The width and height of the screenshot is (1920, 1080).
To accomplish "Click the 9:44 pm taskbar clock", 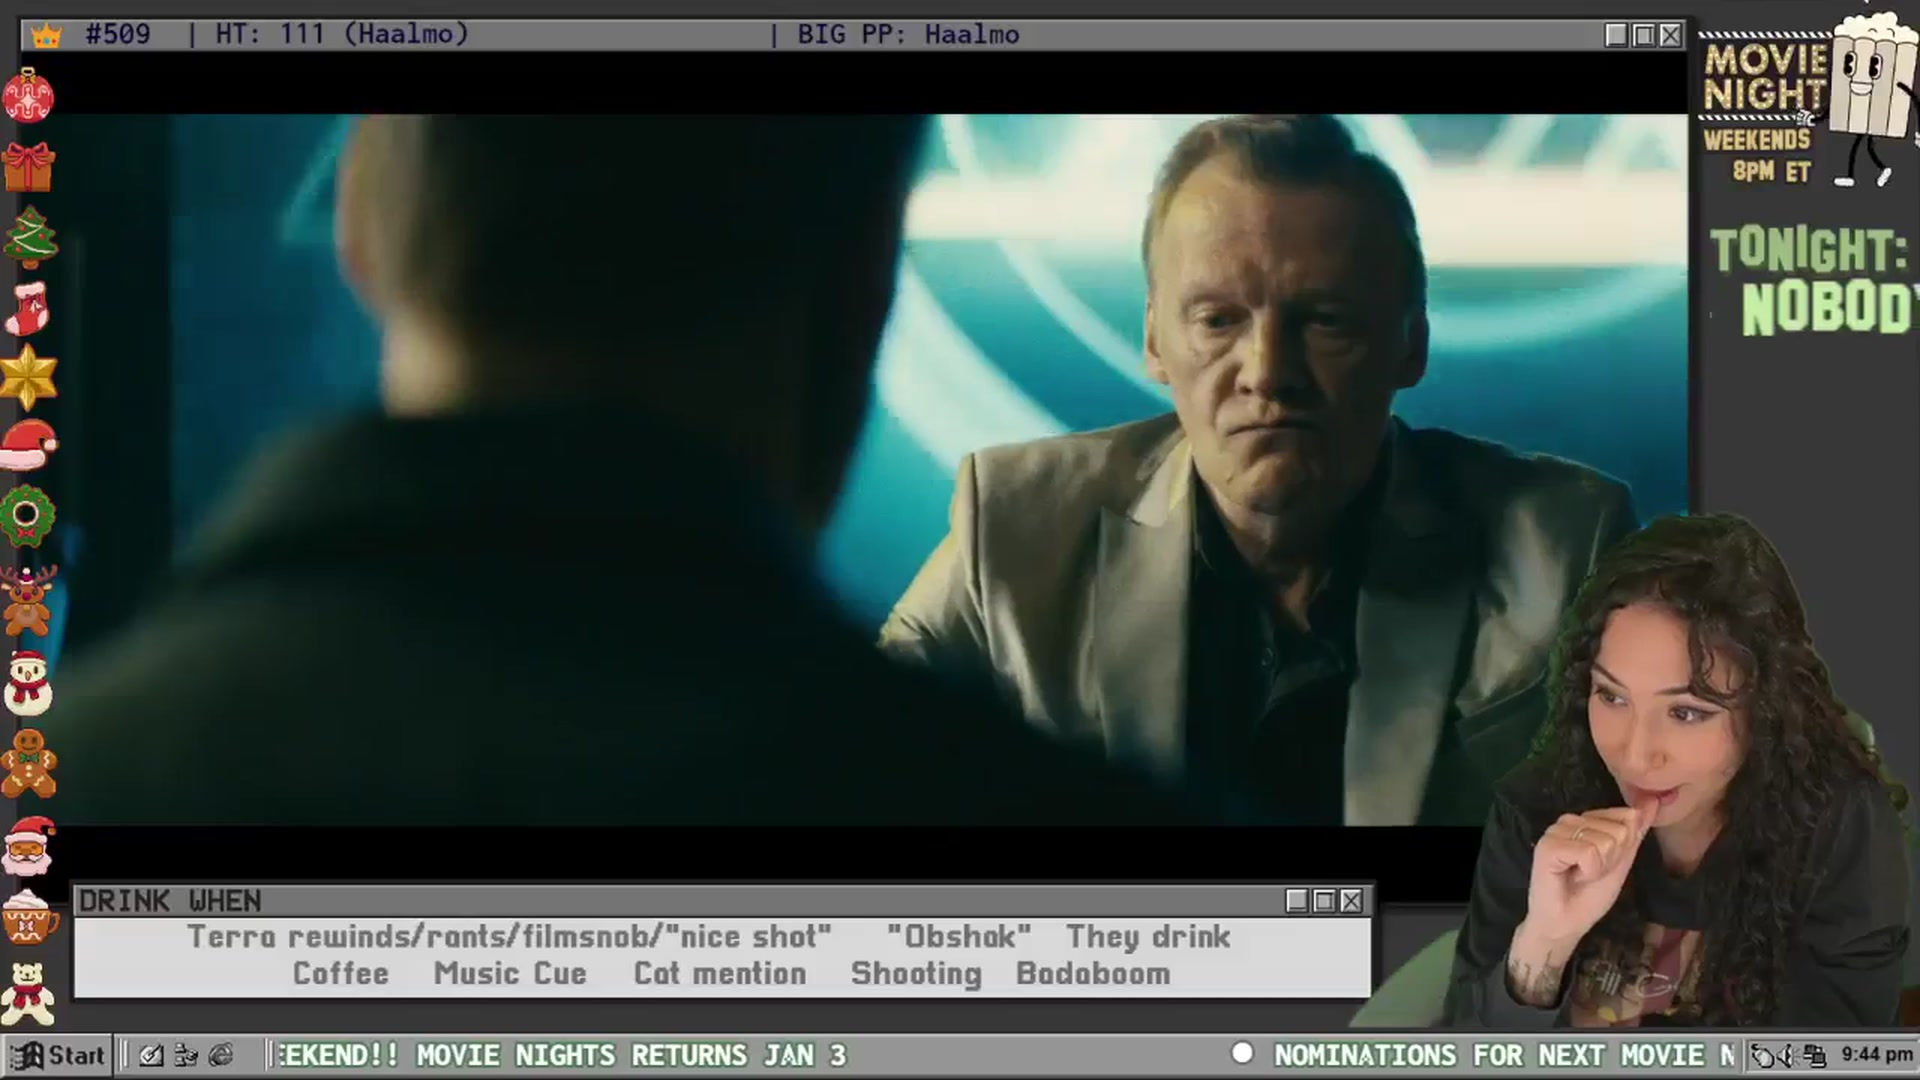I will click(x=1877, y=1055).
